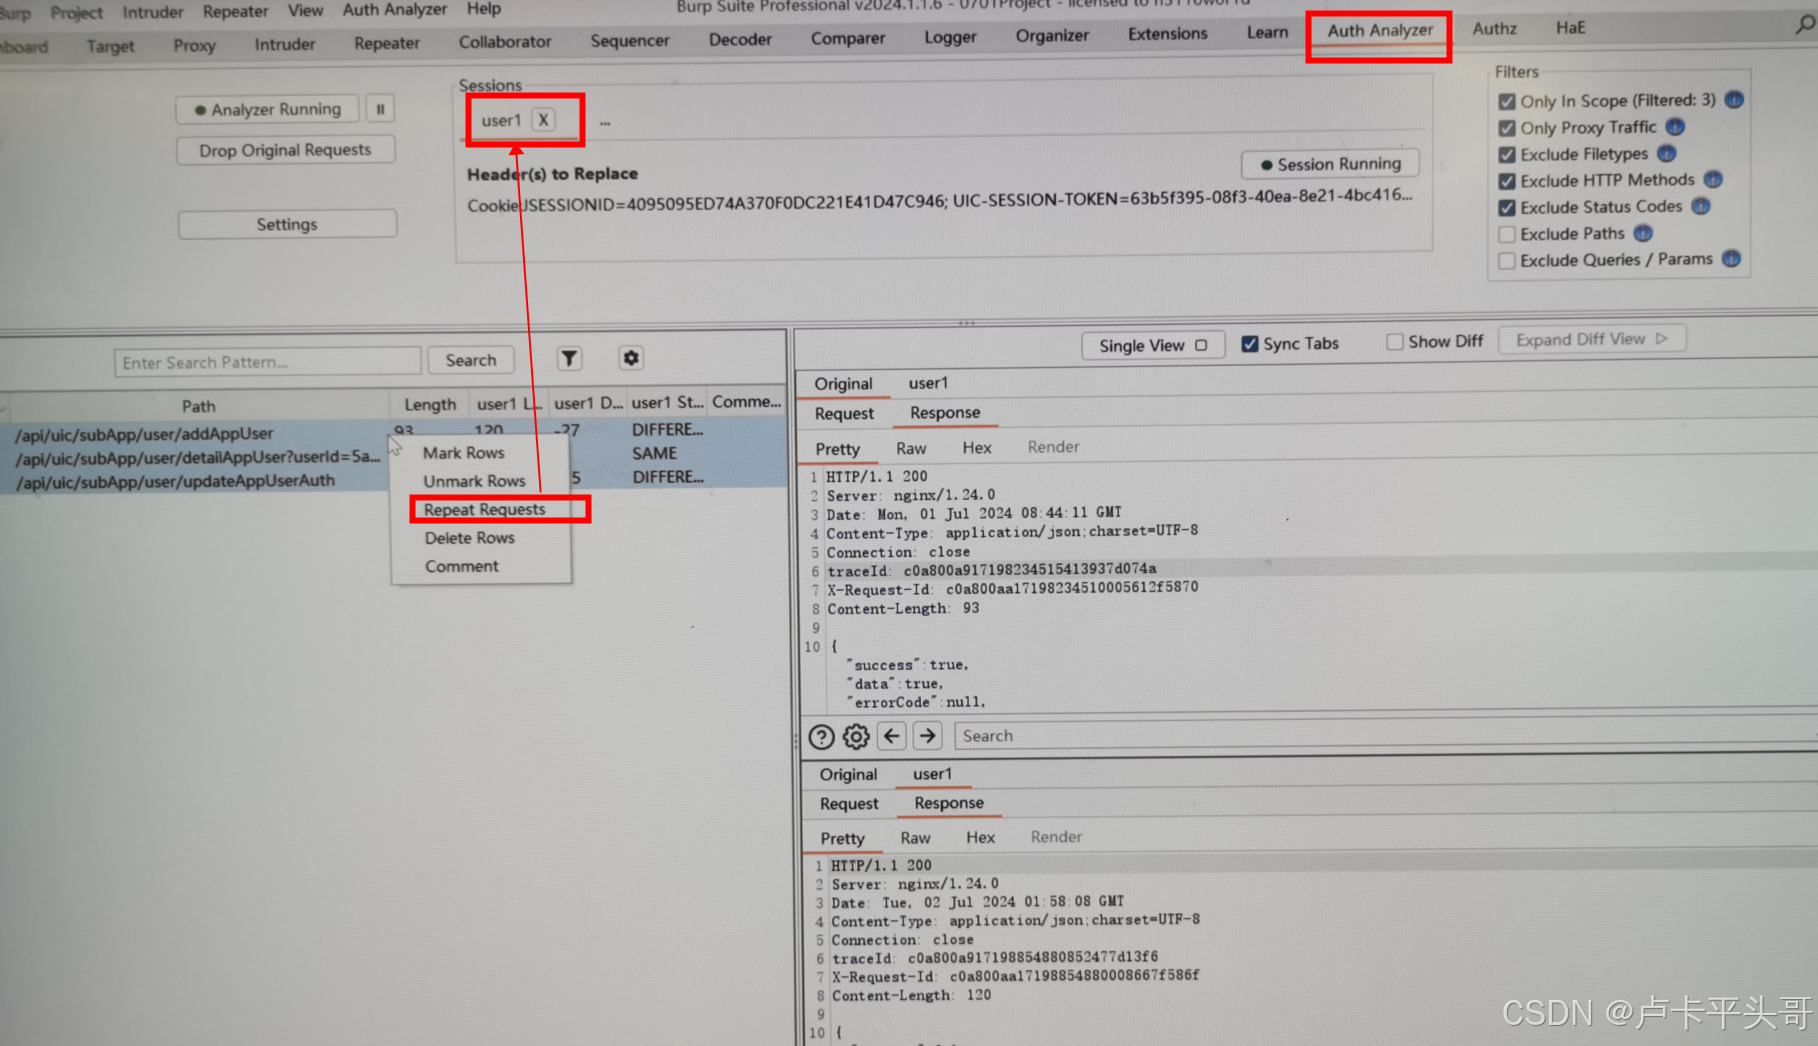Open the search settings gear icon

pos(630,358)
